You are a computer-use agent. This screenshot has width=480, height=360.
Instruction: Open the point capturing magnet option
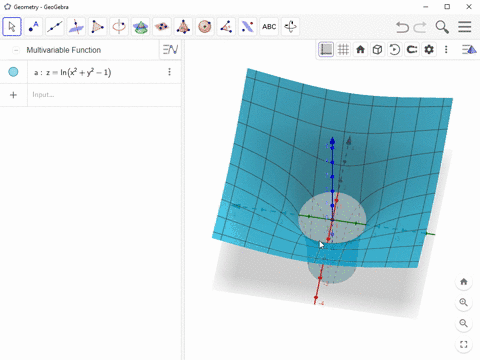pos(412,50)
